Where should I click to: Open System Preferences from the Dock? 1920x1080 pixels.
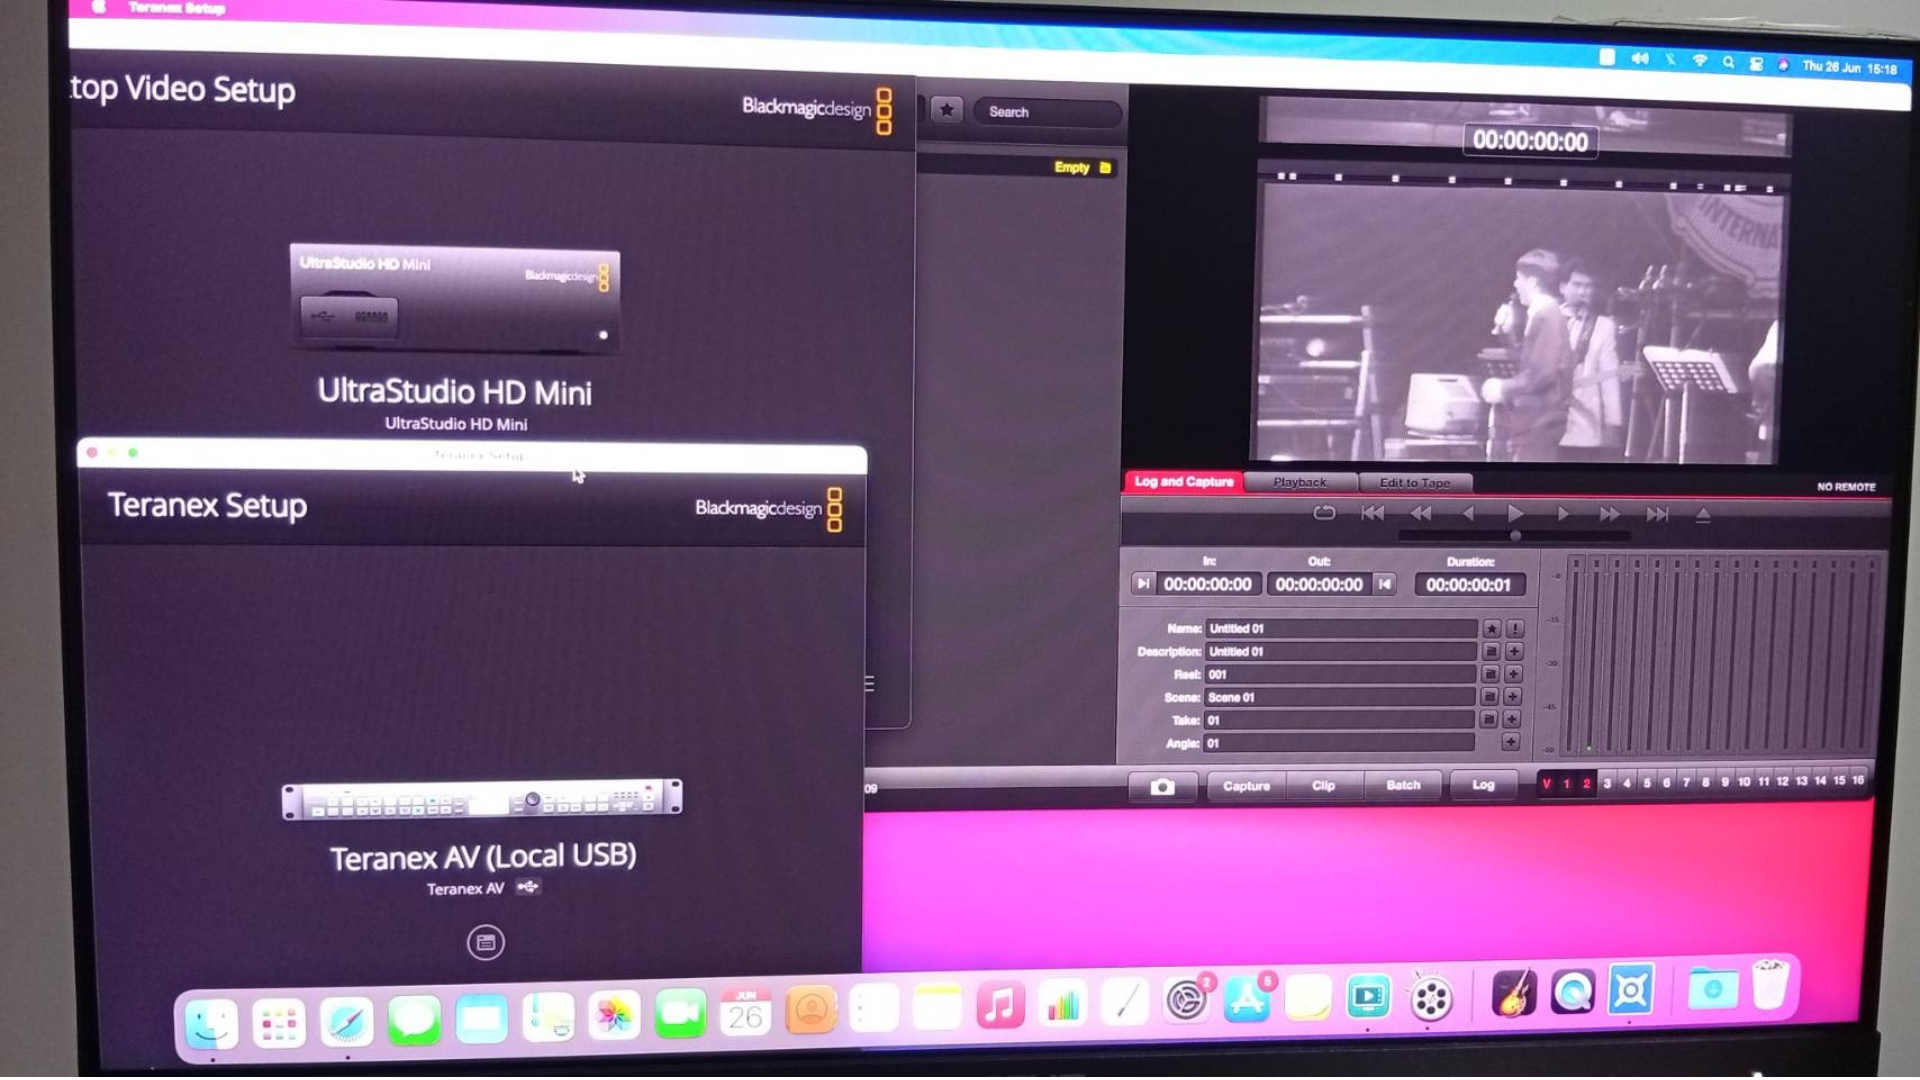coord(1186,1000)
